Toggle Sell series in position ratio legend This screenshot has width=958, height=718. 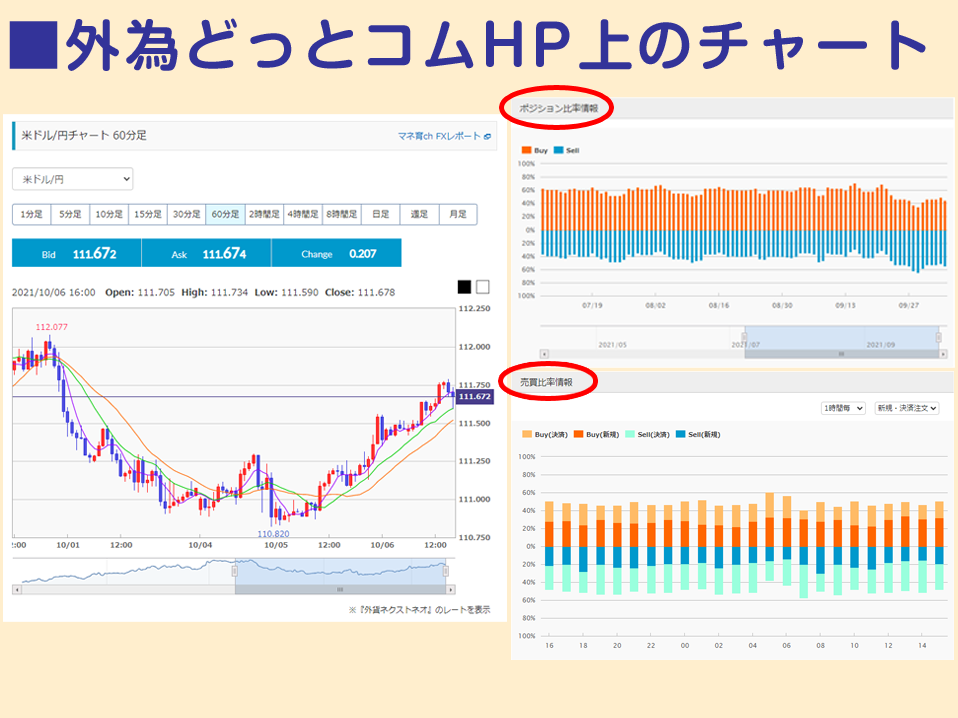click(x=566, y=150)
